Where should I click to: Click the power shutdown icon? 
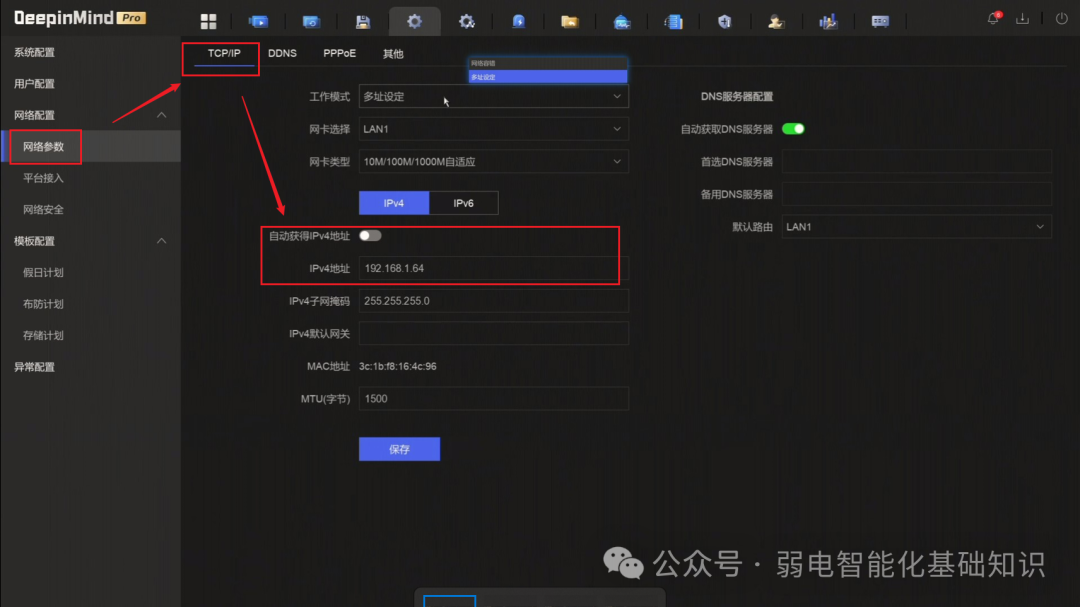(x=1061, y=19)
